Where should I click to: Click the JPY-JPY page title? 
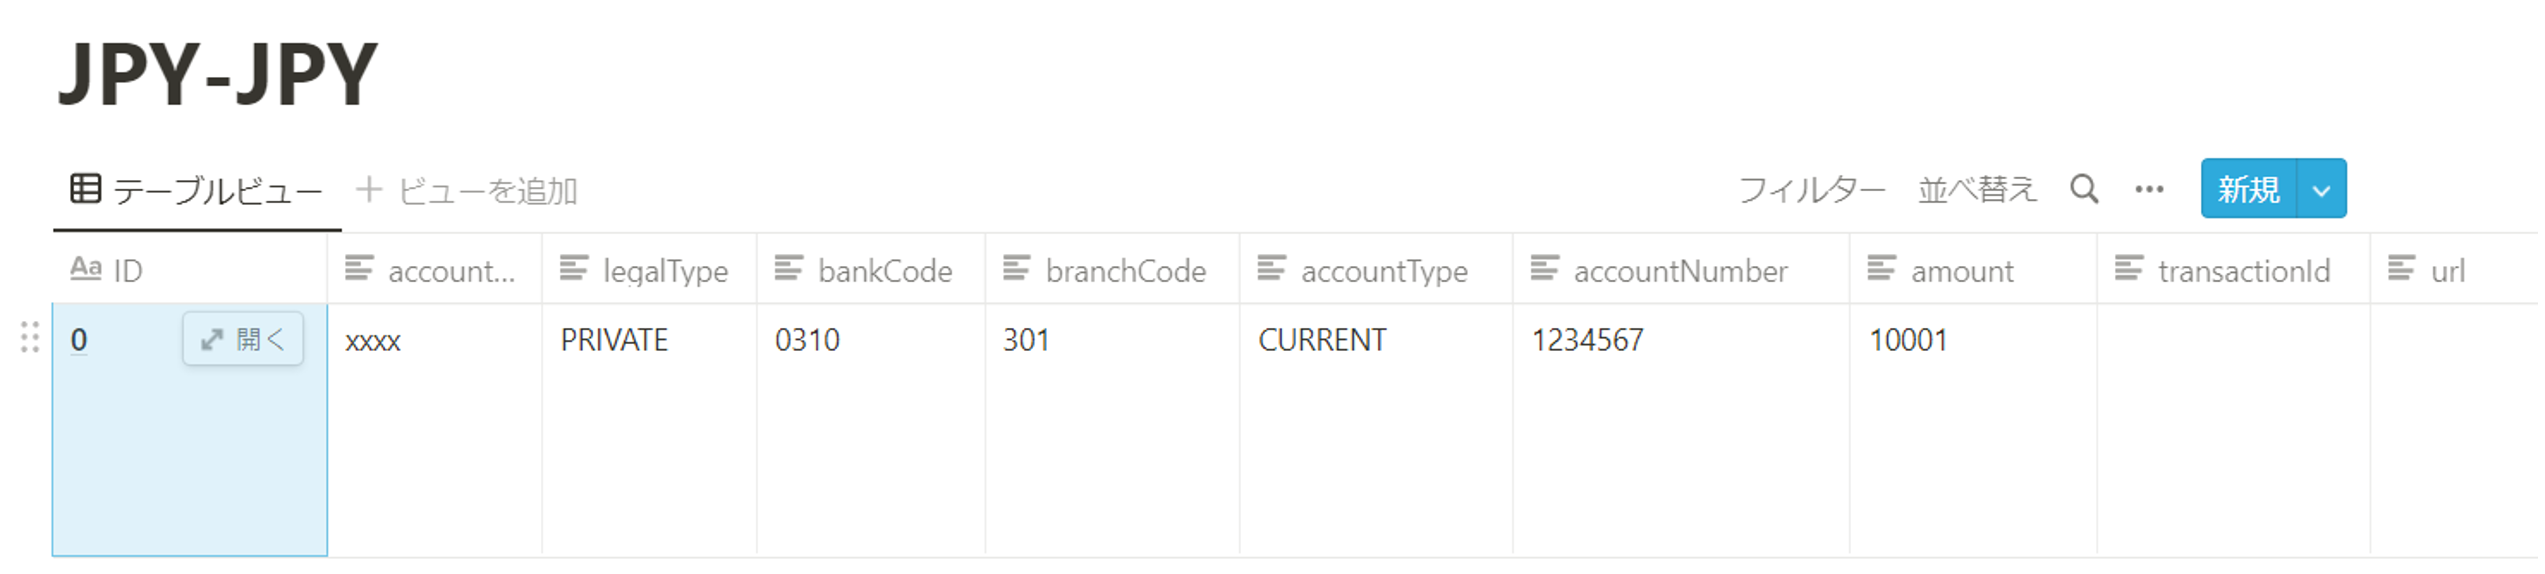(x=219, y=74)
